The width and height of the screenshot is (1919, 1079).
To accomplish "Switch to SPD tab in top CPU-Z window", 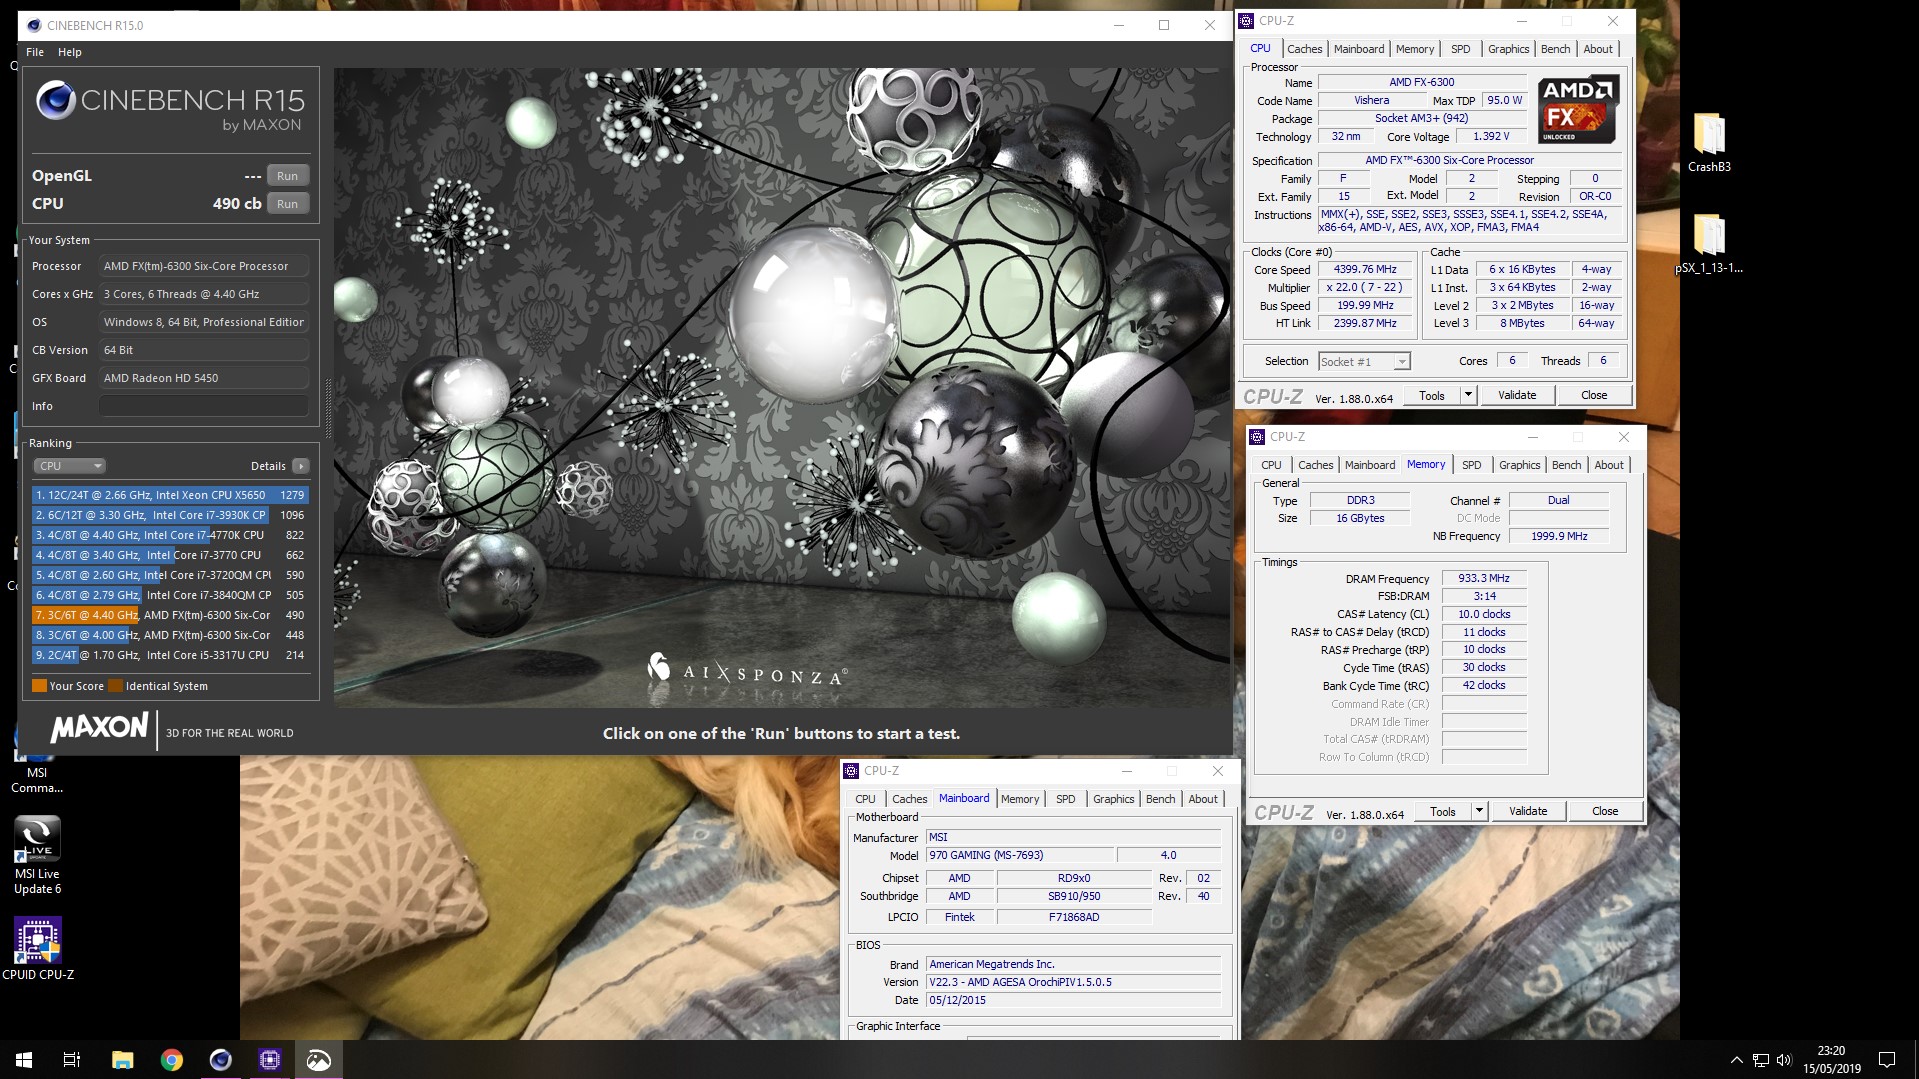I will (1461, 49).
